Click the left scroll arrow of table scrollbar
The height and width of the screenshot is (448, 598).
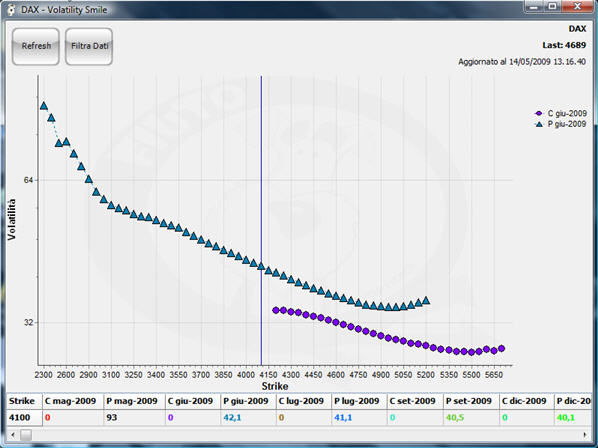[x=13, y=435]
